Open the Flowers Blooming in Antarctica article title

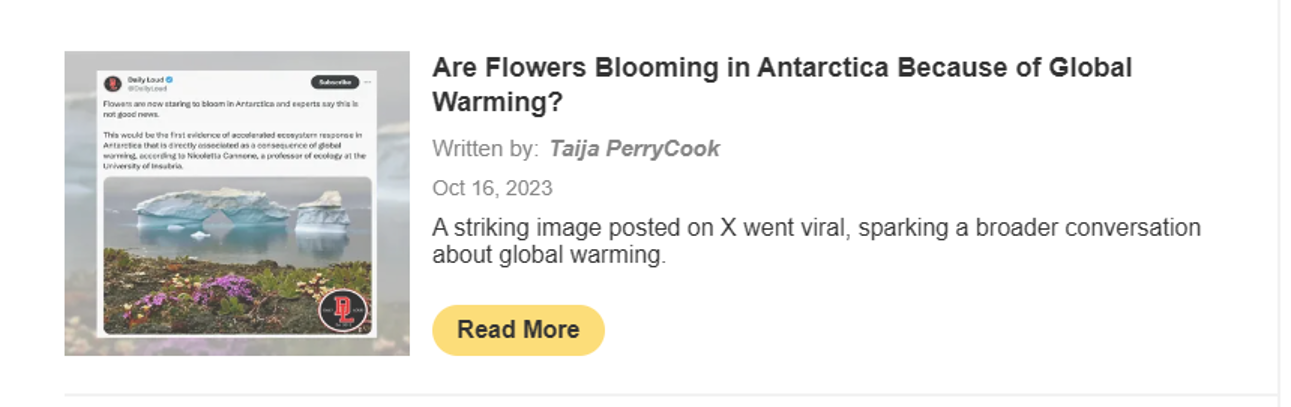(x=781, y=68)
